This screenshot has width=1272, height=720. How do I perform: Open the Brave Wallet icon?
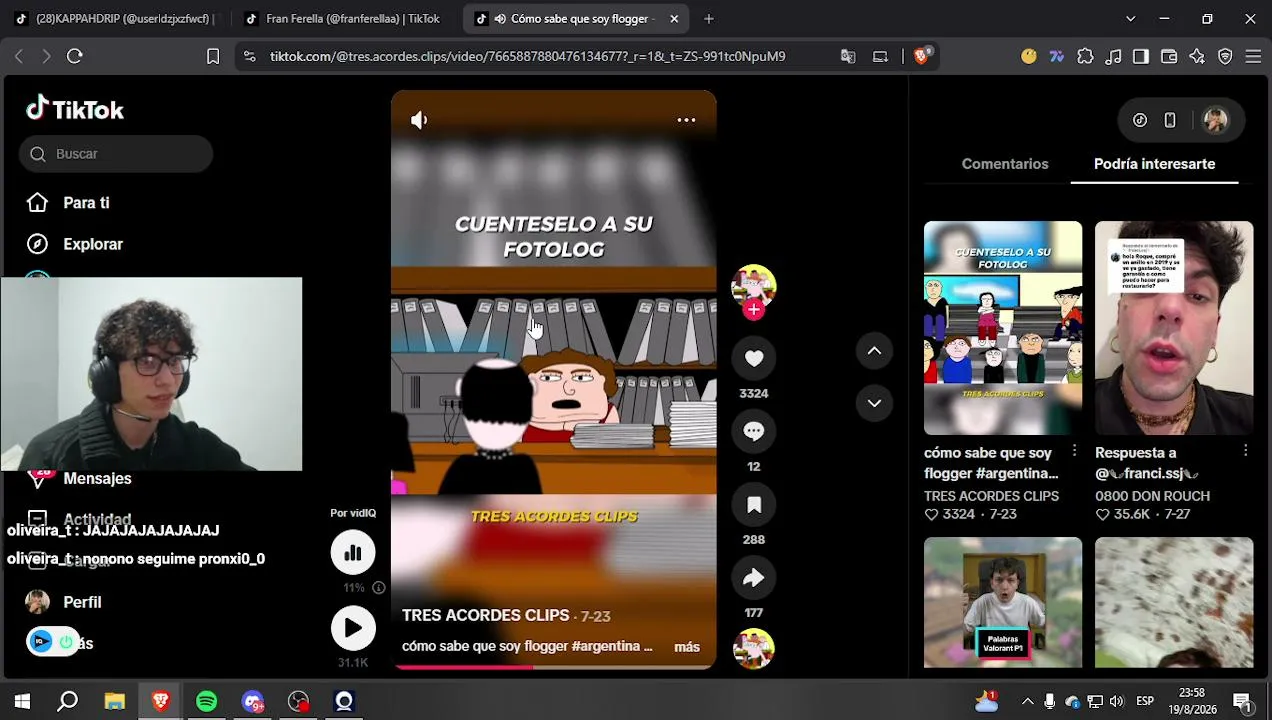pos(1169,57)
